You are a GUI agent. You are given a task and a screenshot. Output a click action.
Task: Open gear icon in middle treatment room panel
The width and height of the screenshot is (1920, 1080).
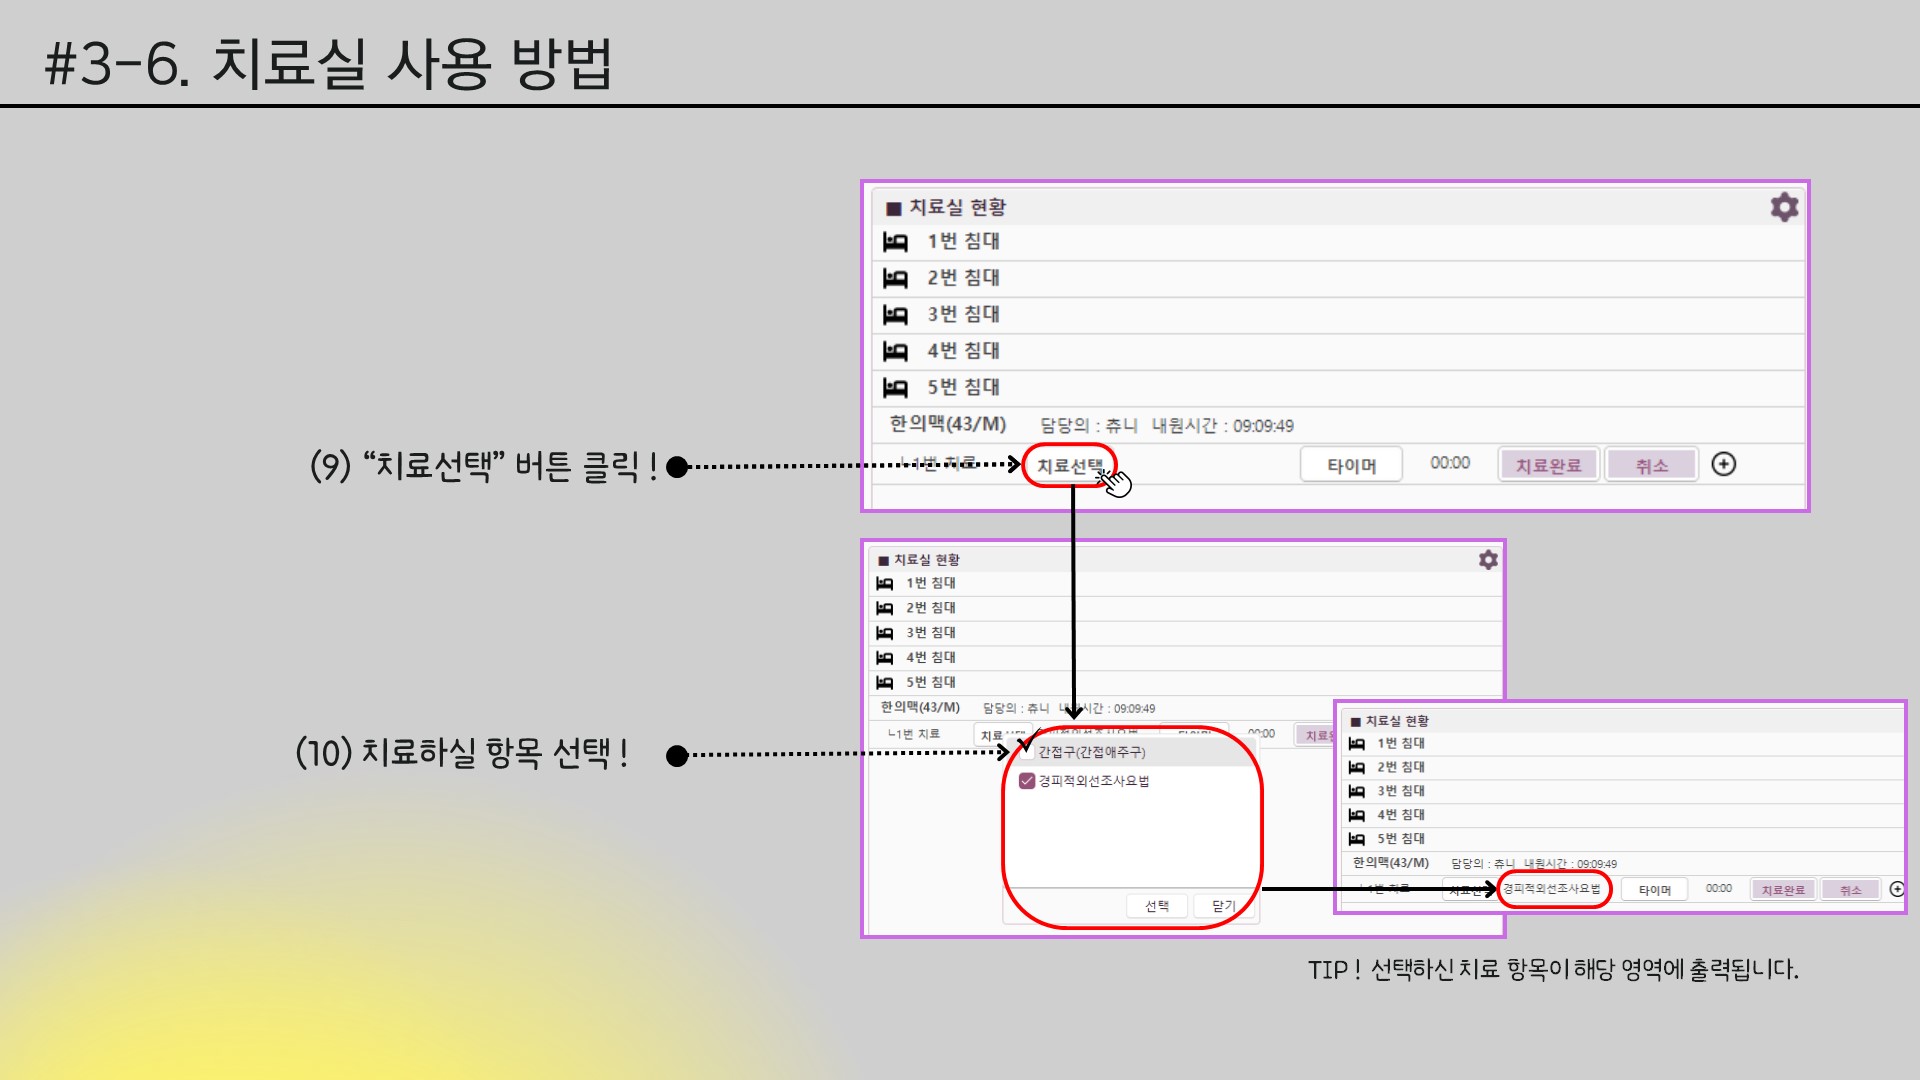click(1488, 560)
